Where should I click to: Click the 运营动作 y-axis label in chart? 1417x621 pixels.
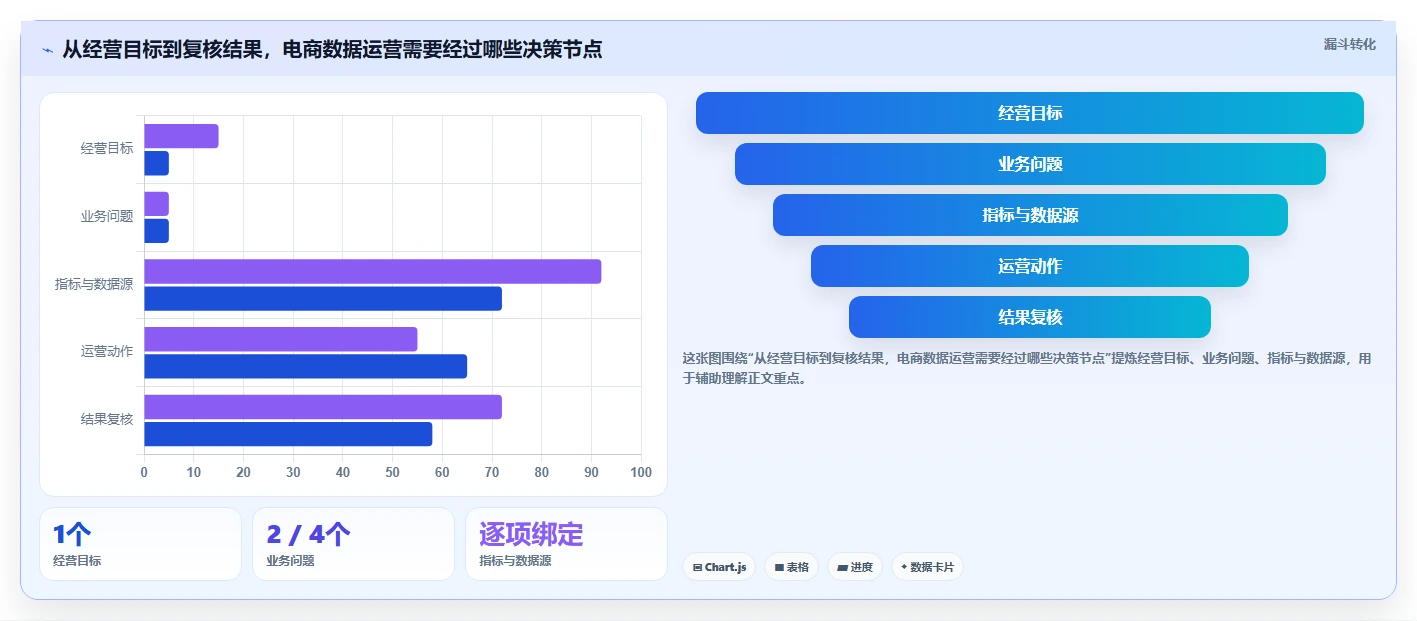point(107,352)
